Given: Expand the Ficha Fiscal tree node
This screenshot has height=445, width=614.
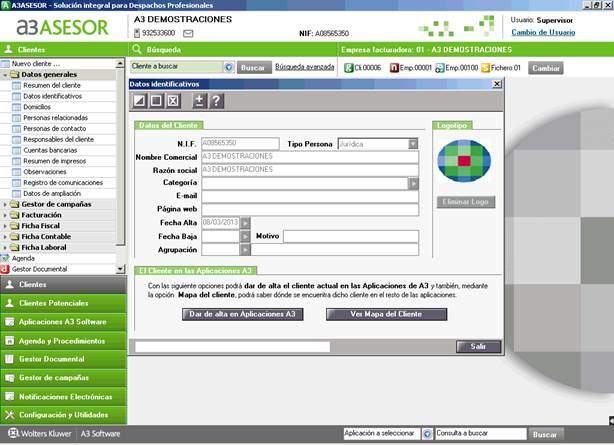Looking at the screenshot, I should pos(5,226).
